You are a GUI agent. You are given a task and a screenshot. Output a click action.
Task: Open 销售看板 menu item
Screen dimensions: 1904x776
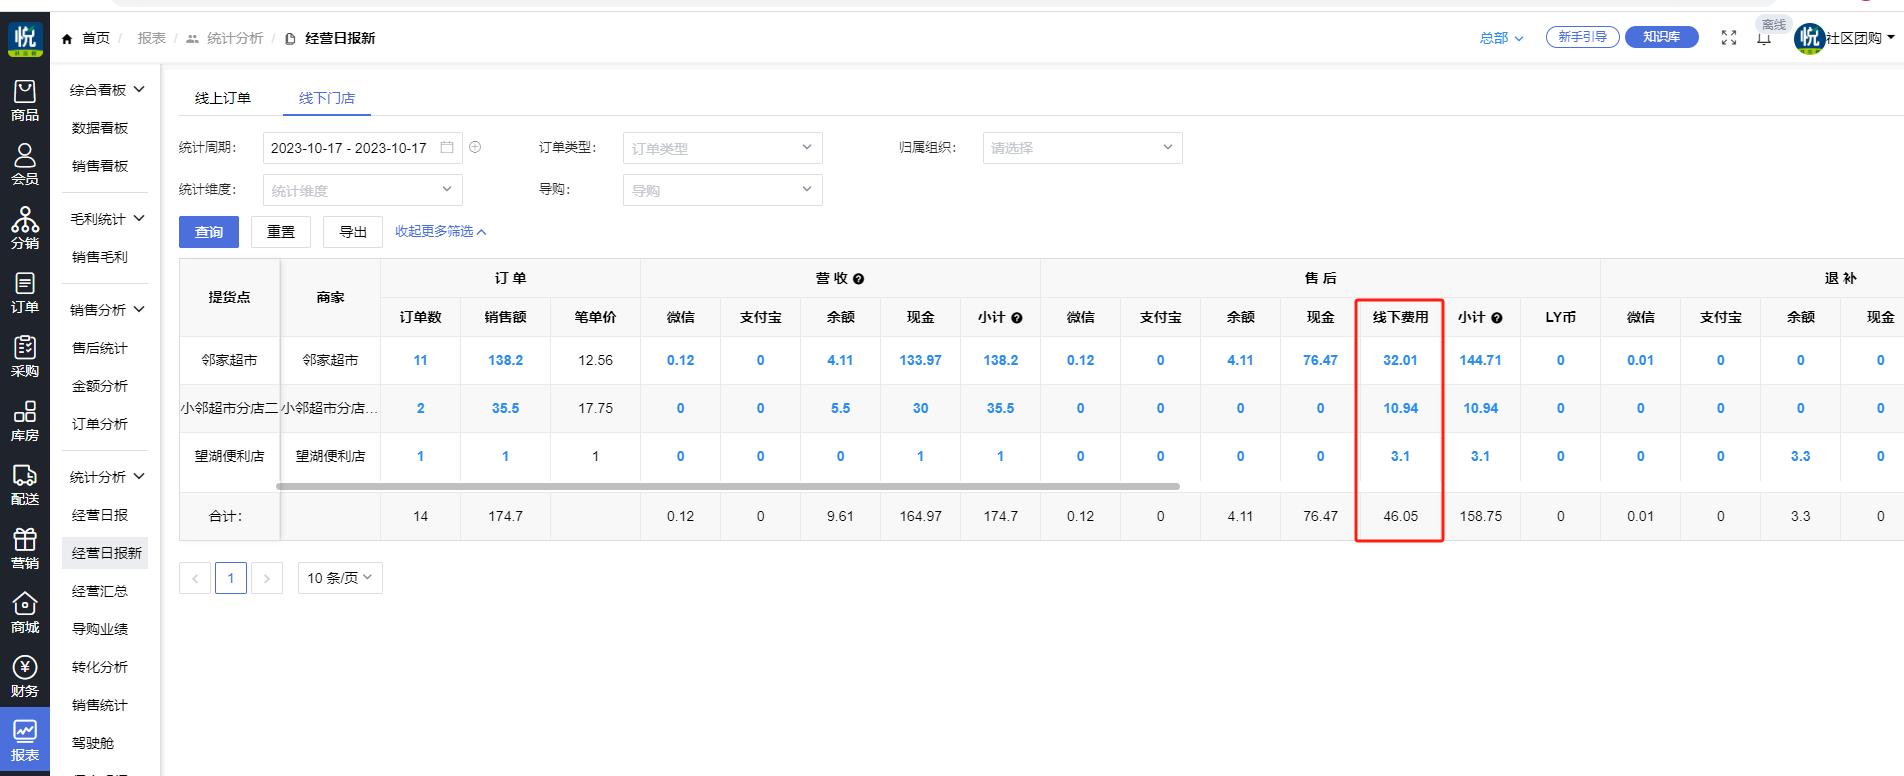100,166
